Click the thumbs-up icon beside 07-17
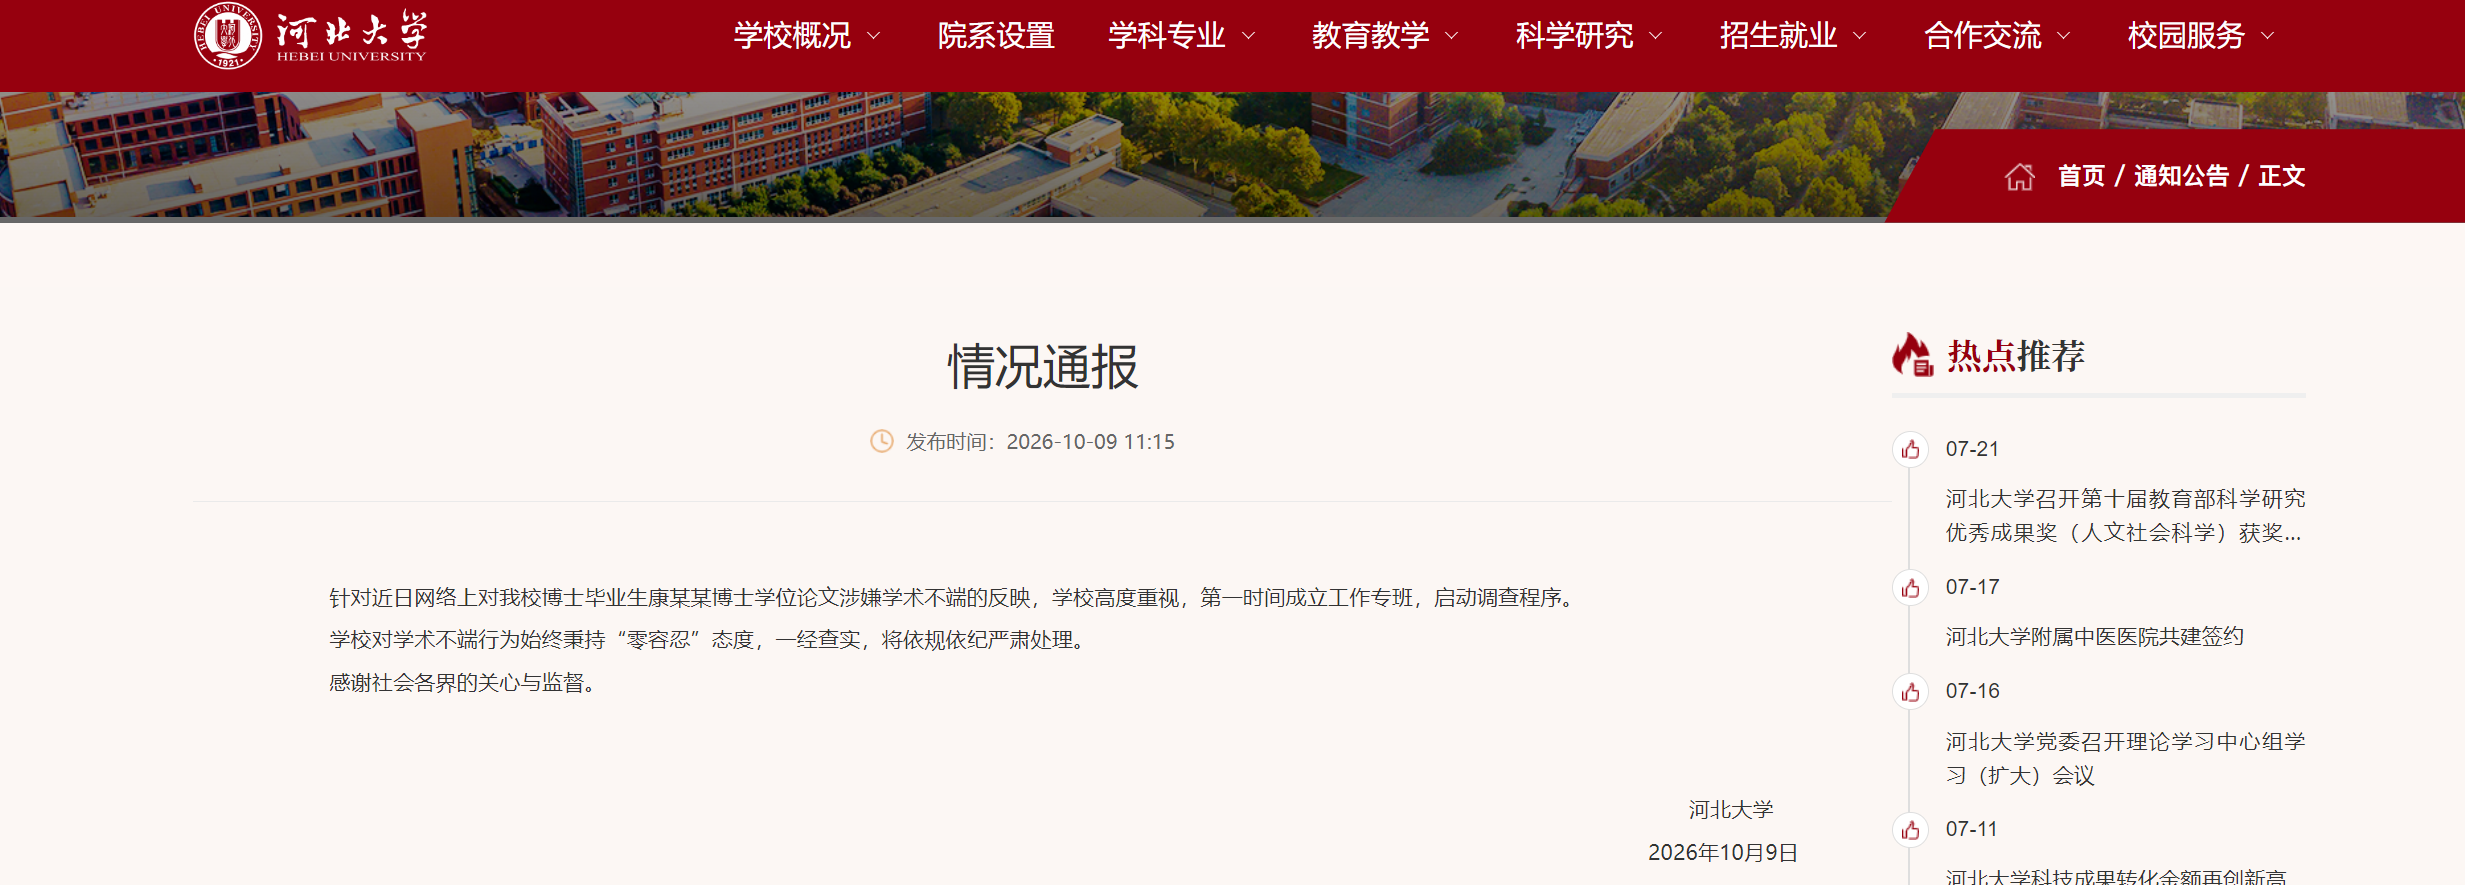This screenshot has width=2465, height=885. click(1910, 588)
